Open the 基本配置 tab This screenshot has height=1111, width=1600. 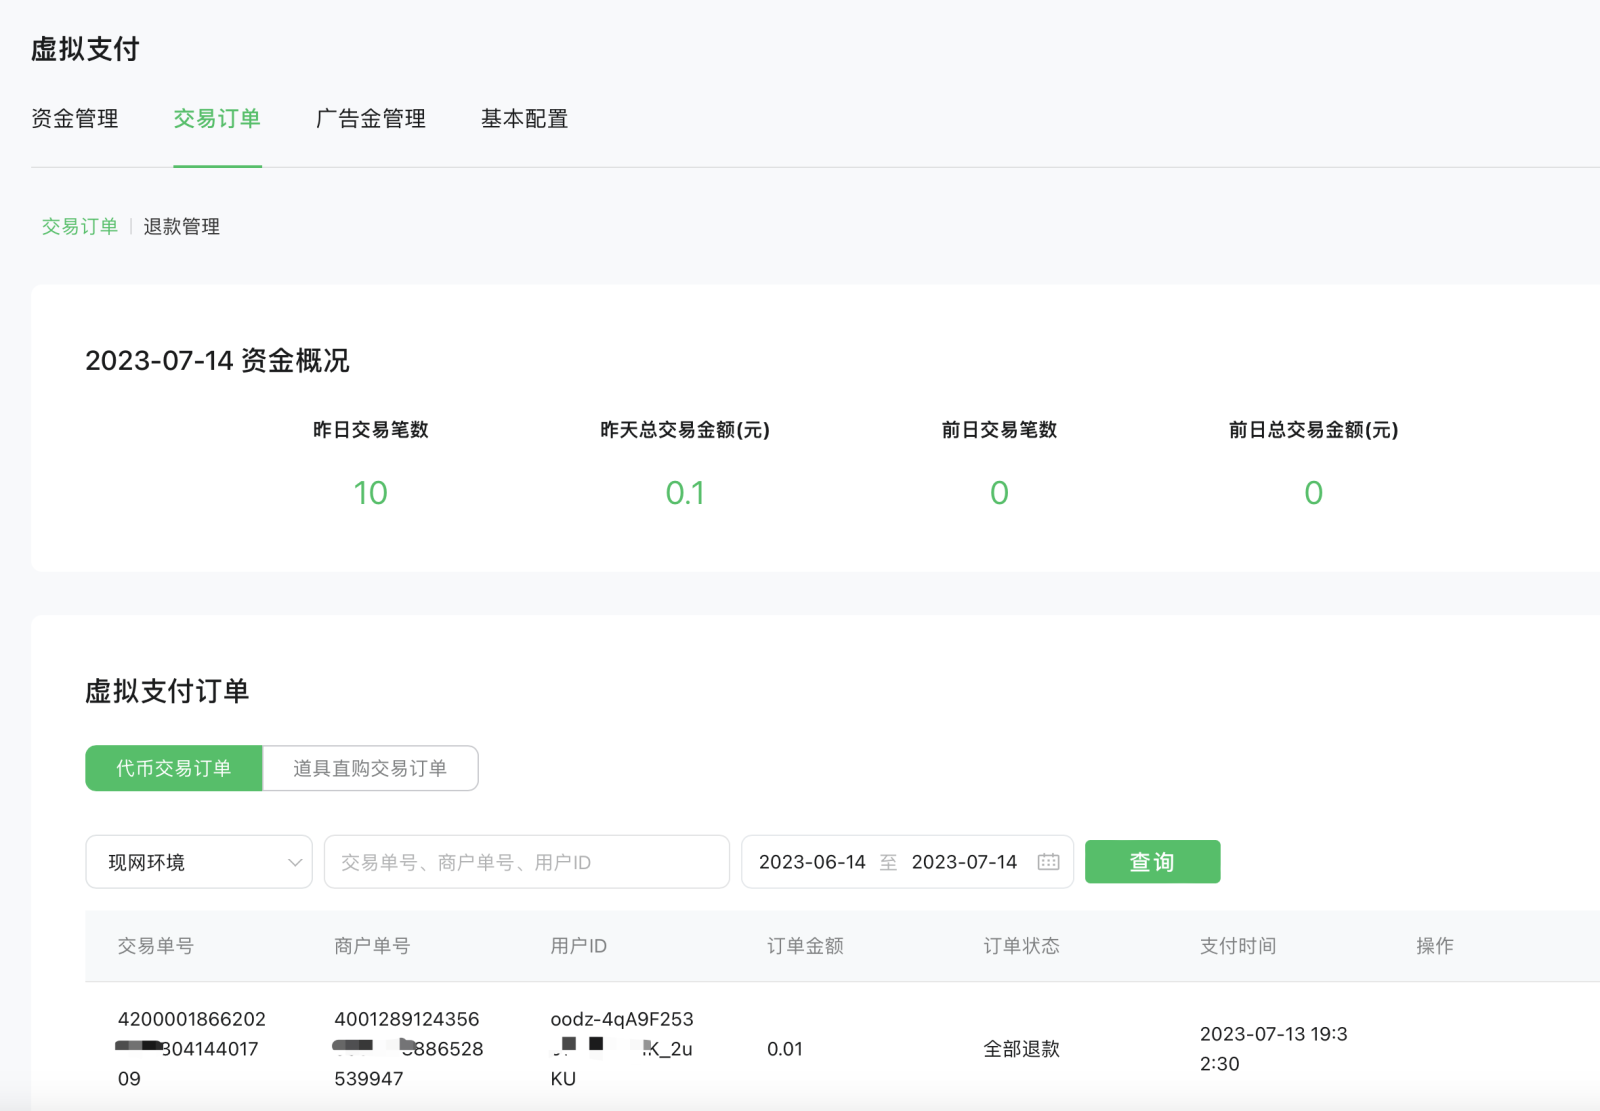[x=524, y=119]
